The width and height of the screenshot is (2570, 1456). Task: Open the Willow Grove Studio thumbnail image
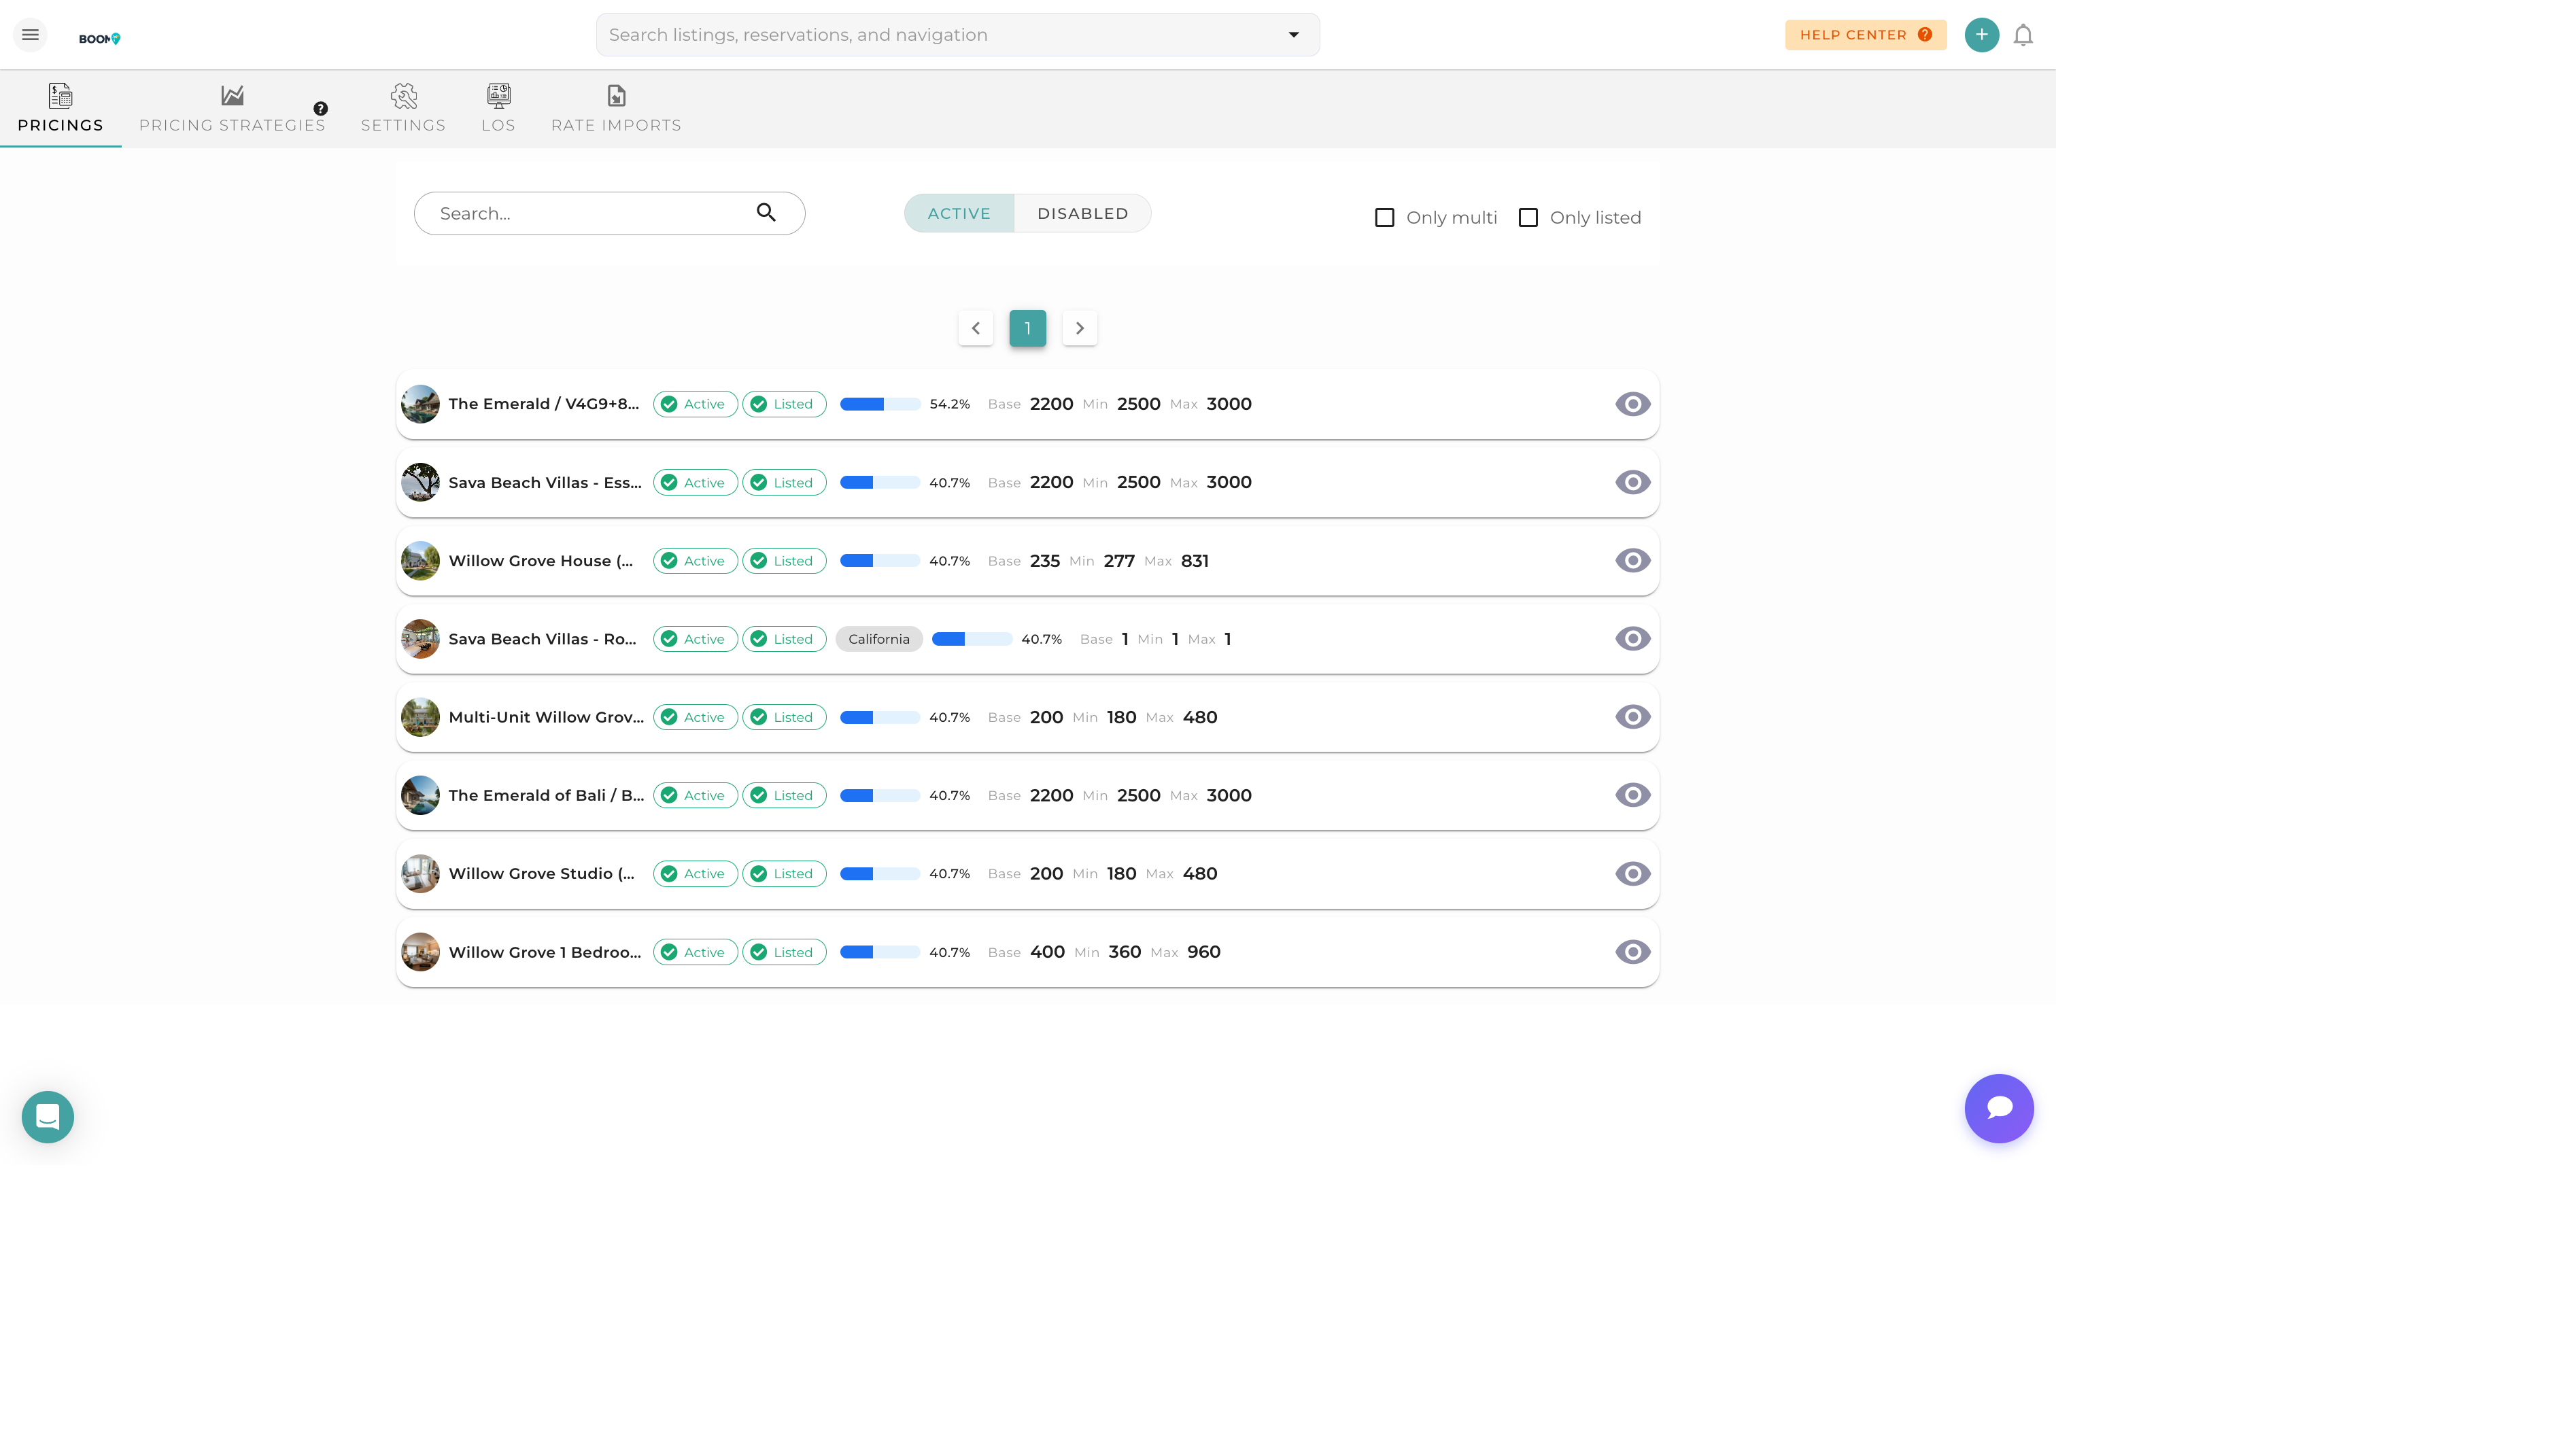tap(420, 873)
